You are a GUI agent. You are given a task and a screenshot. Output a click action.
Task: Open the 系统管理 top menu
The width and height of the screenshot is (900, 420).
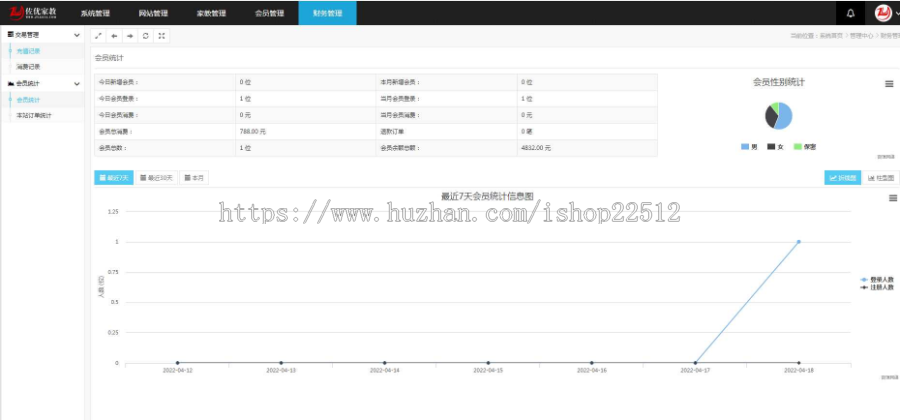[x=95, y=13]
